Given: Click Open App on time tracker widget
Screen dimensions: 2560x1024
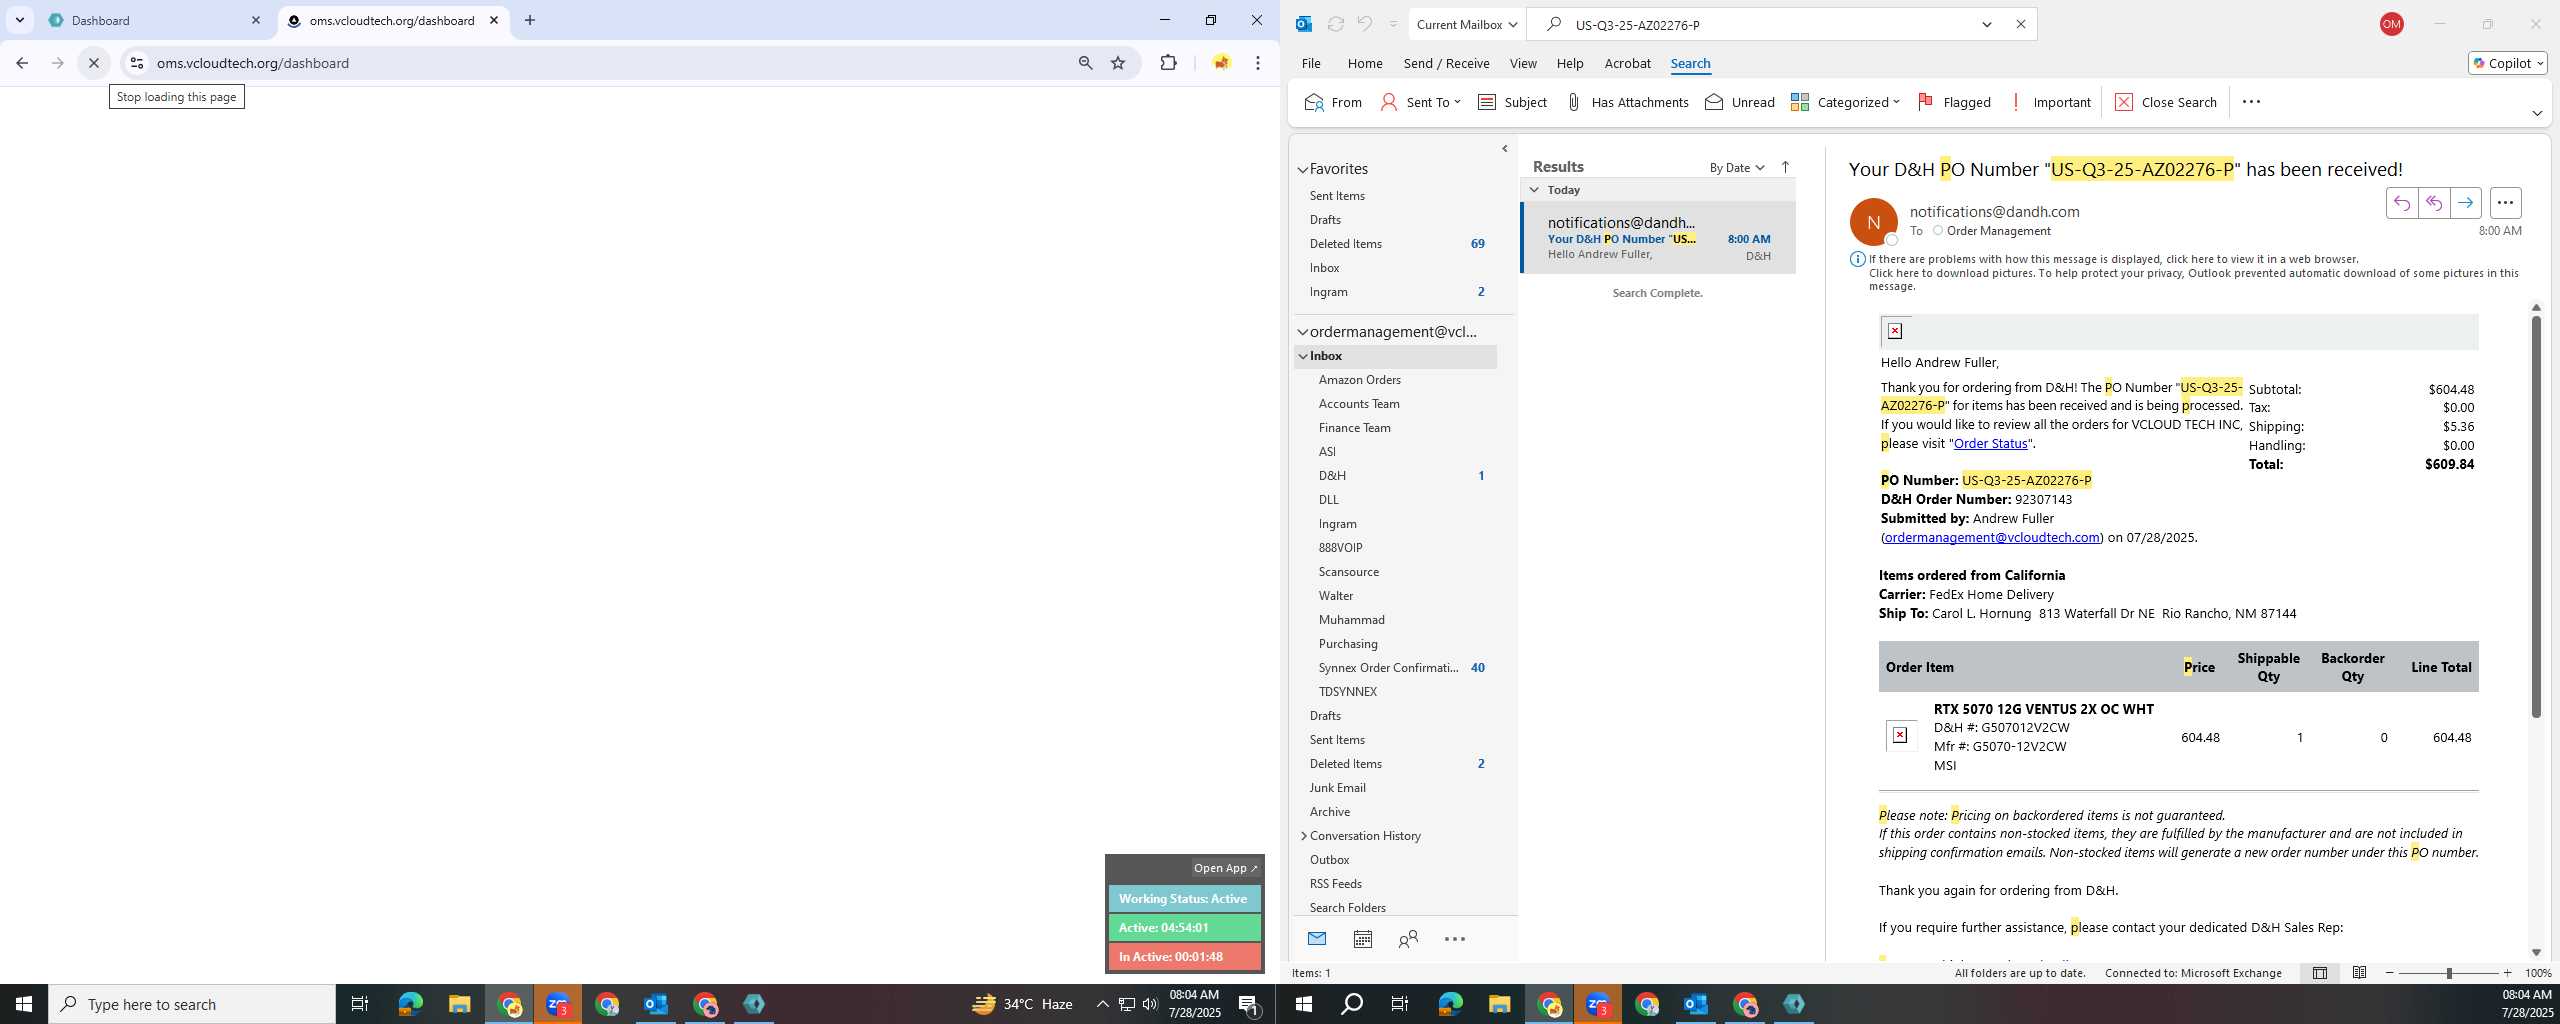Looking at the screenshot, I should tap(1225, 868).
